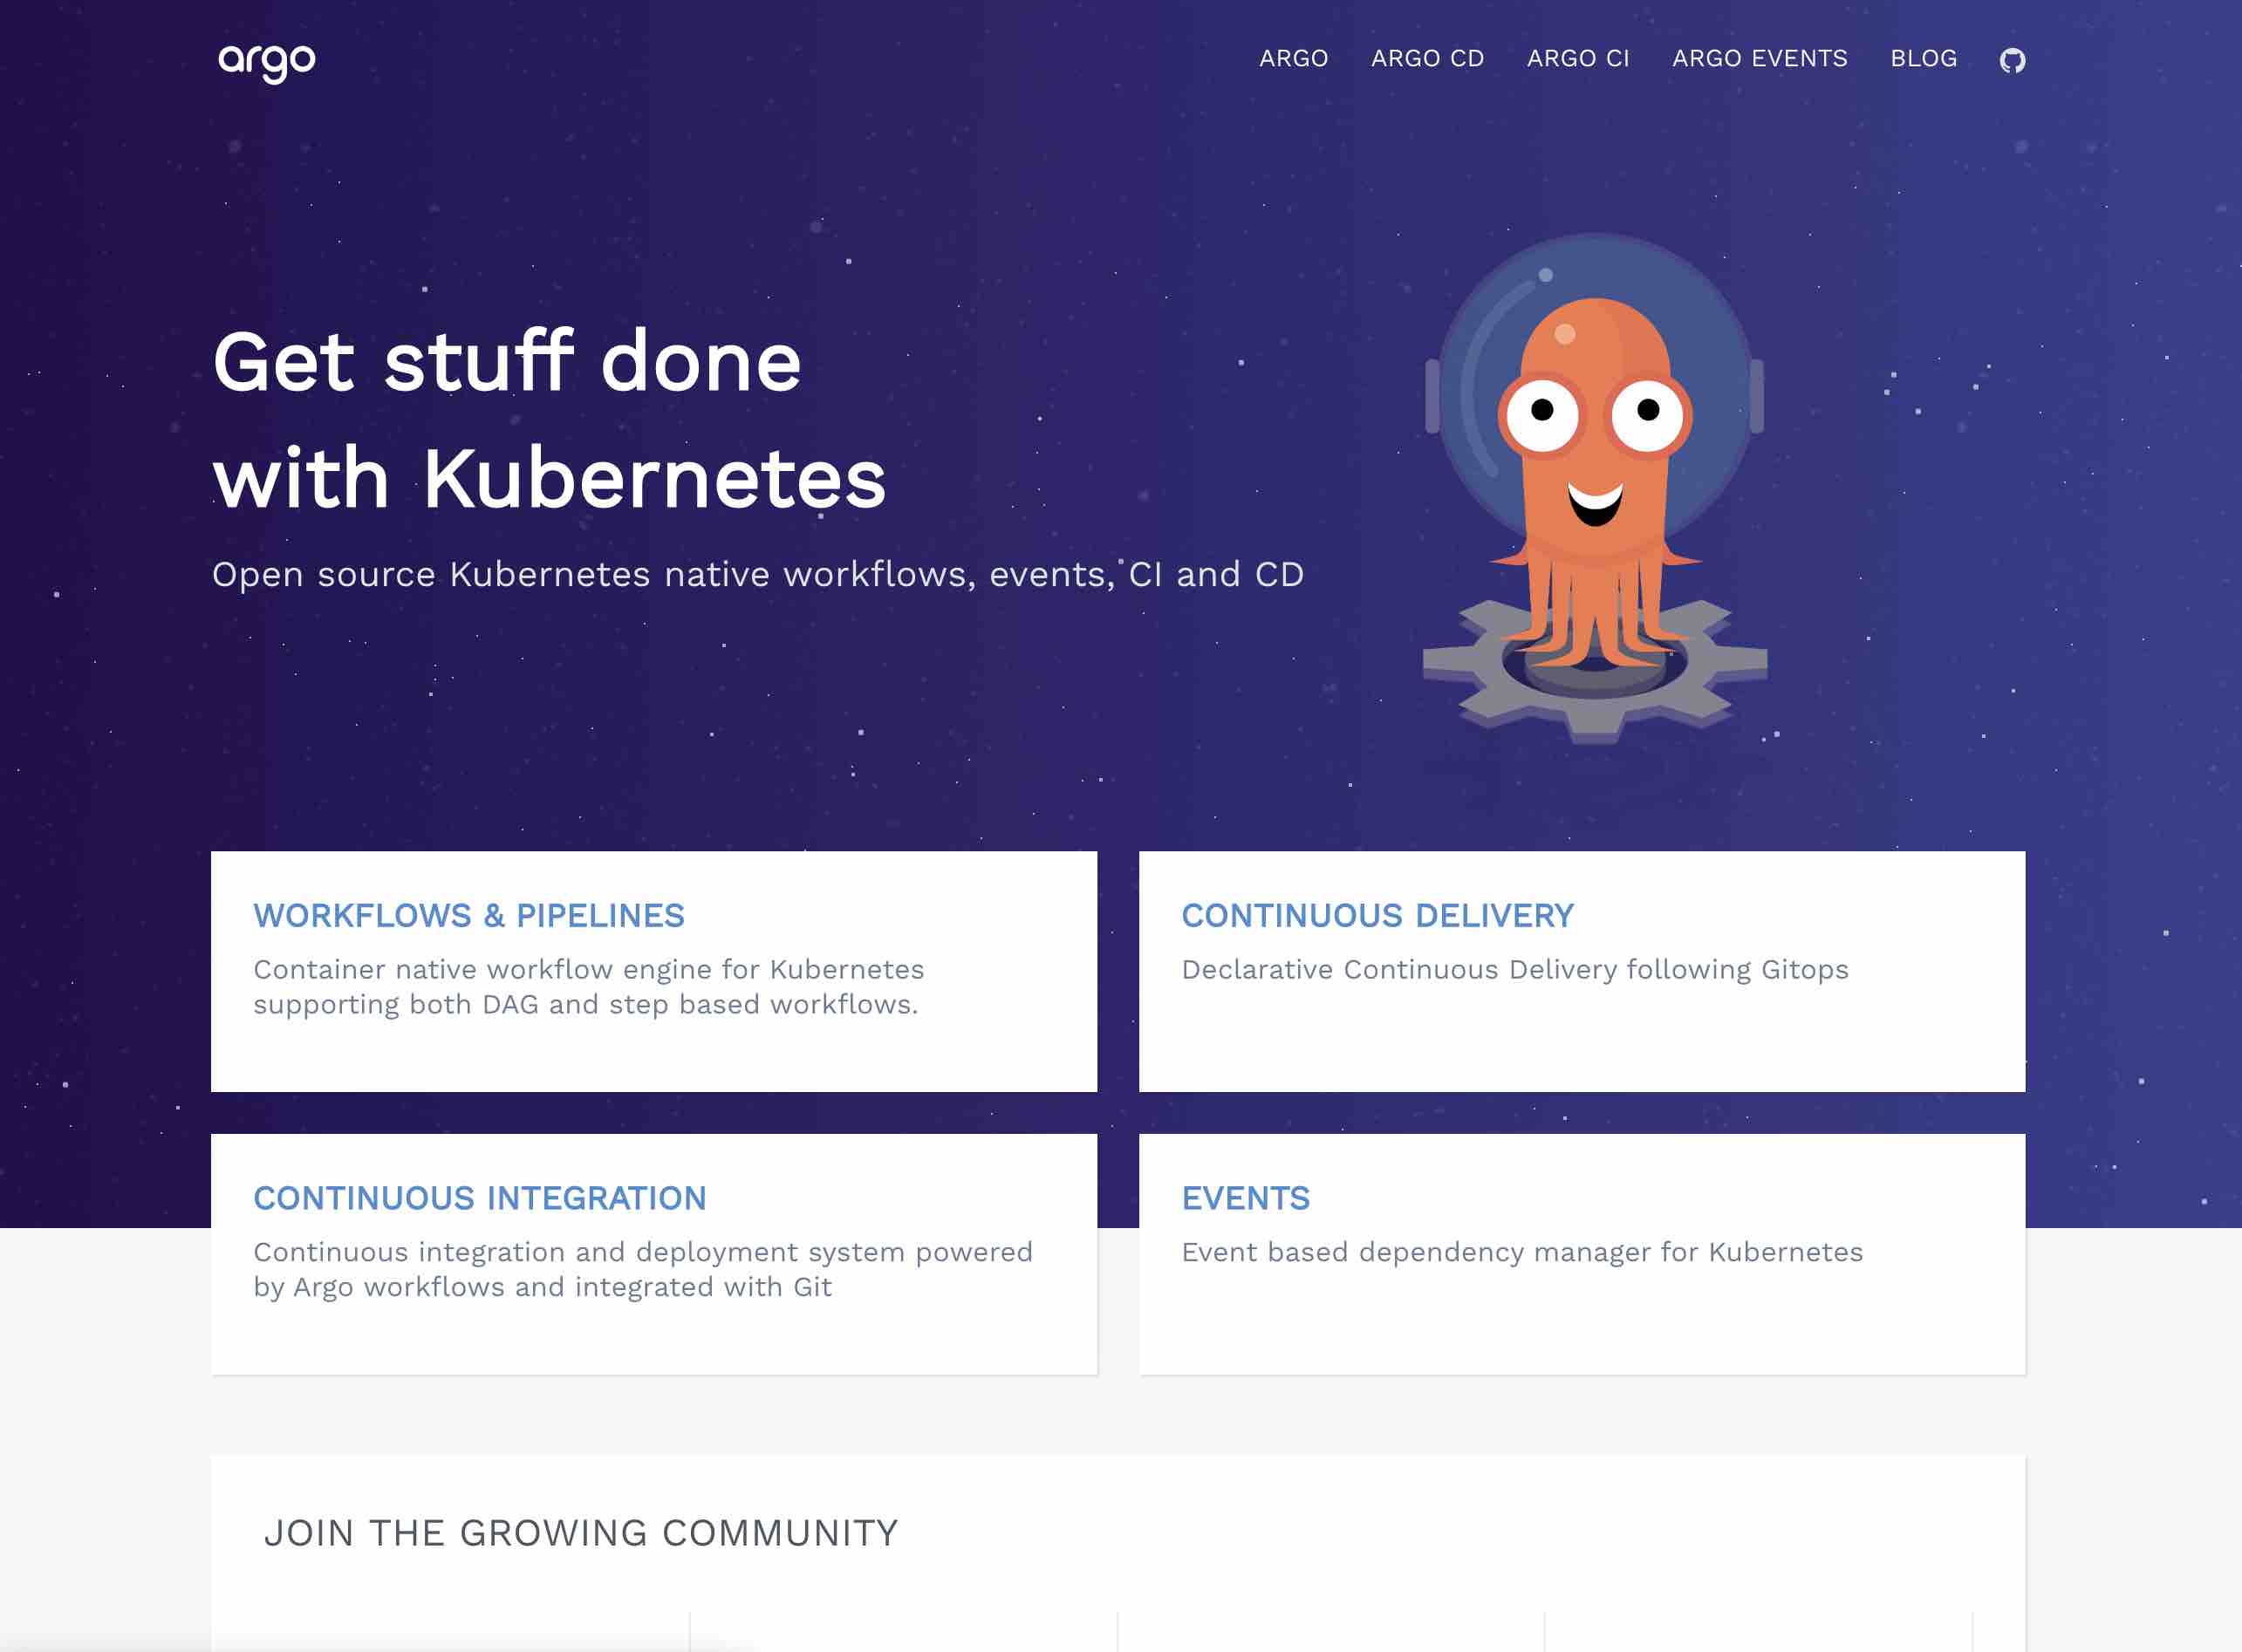
Task: Open the ARGO nav menu item
Action: point(1293,59)
